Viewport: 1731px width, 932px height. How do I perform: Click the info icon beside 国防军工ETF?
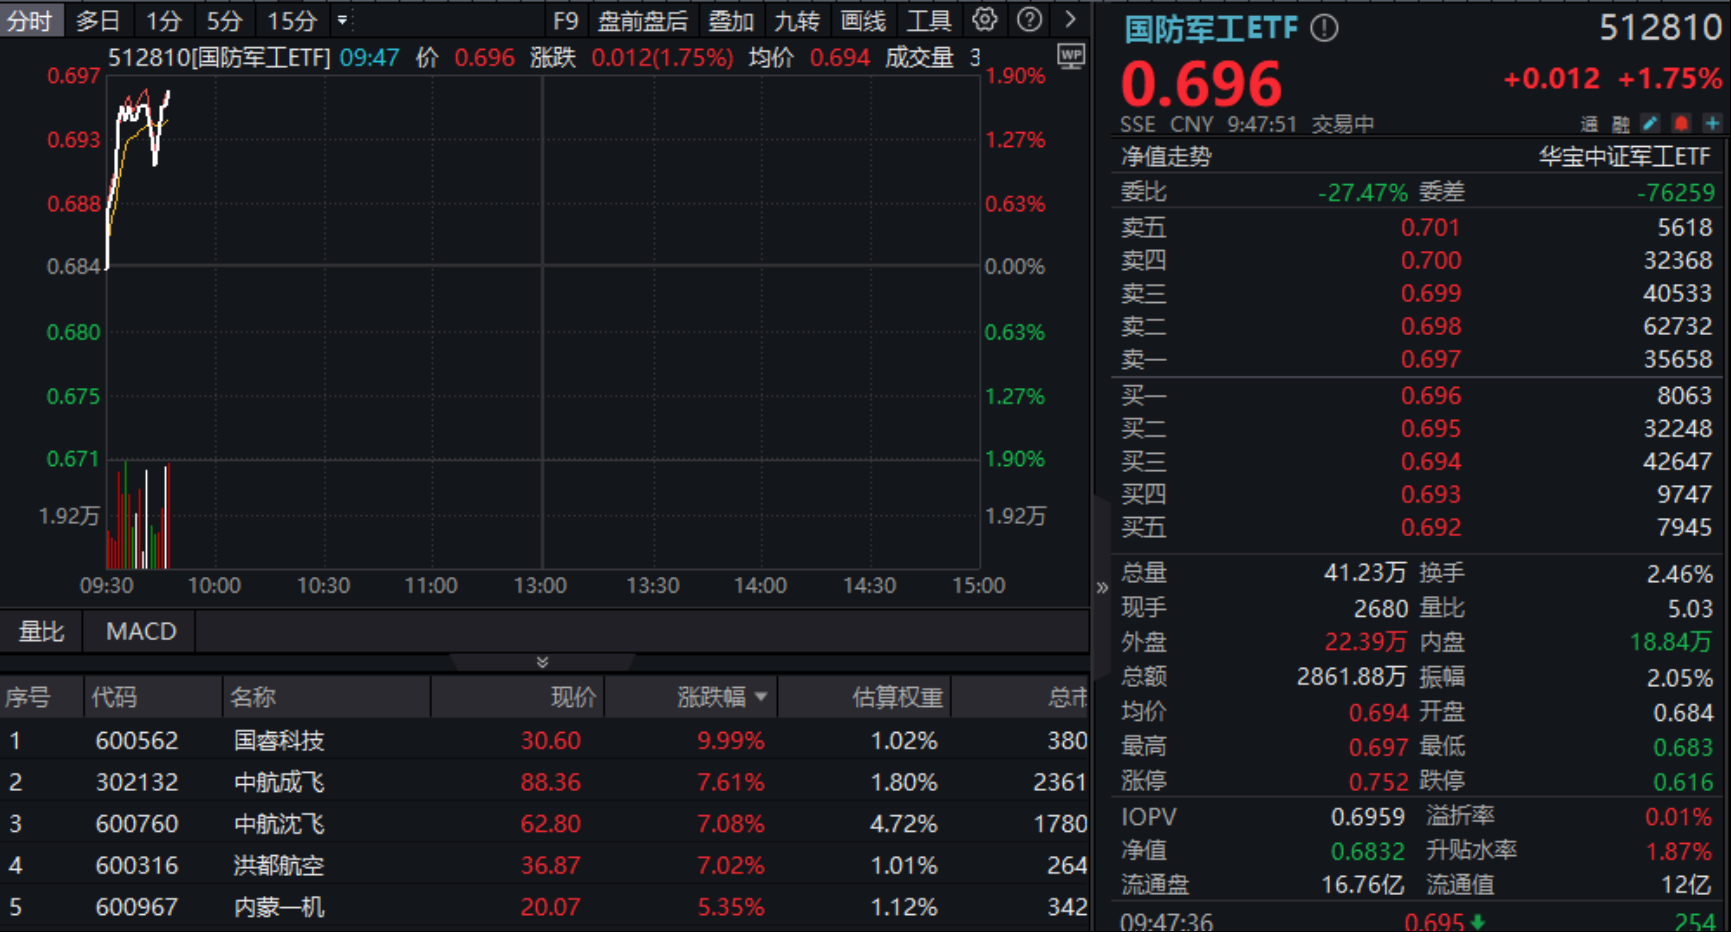coord(1324,29)
